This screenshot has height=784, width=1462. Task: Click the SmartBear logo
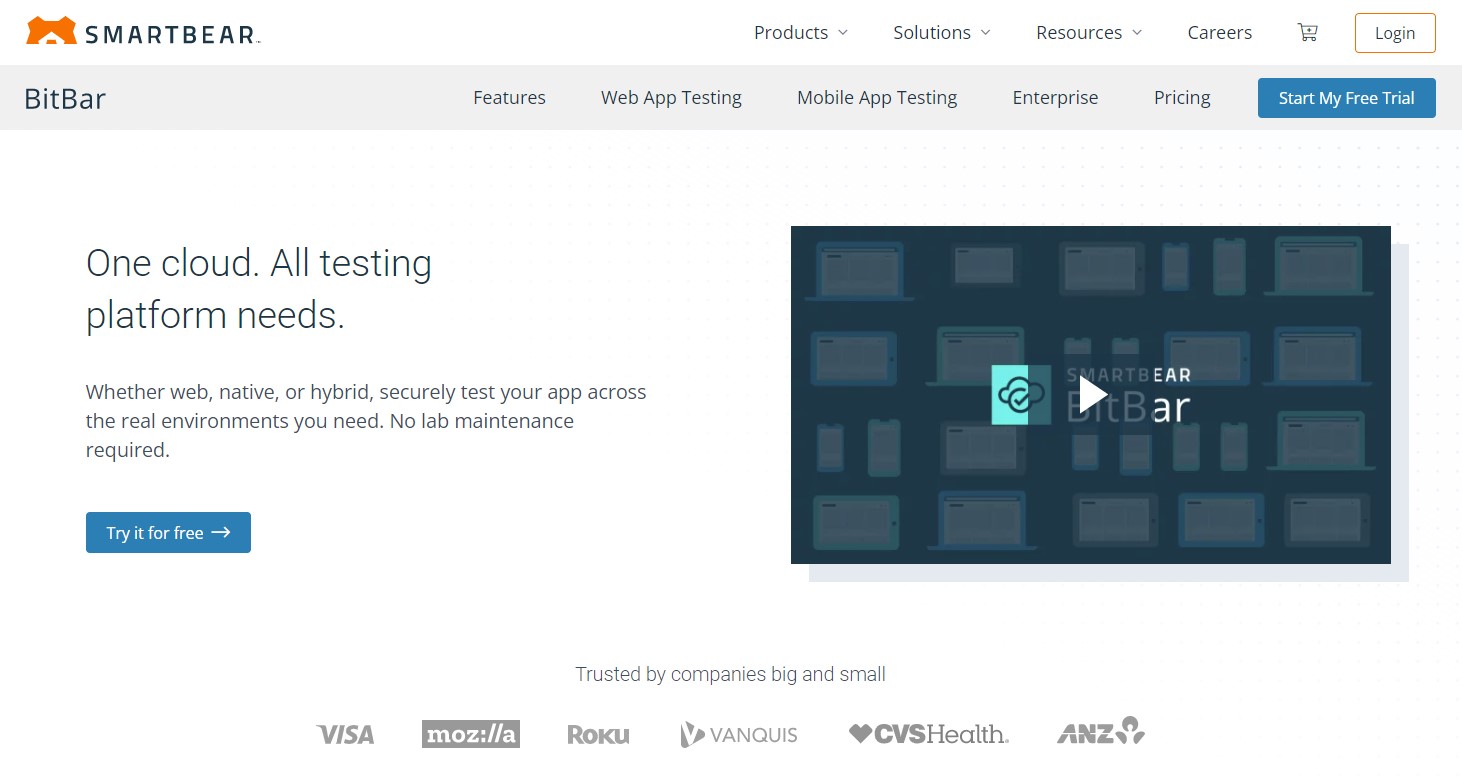(x=143, y=32)
